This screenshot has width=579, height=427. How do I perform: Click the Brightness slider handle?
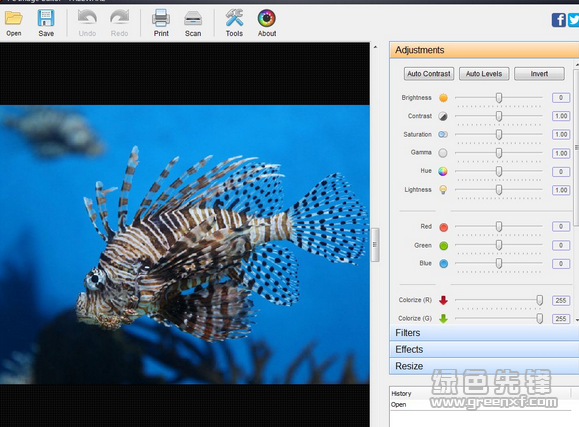point(499,98)
